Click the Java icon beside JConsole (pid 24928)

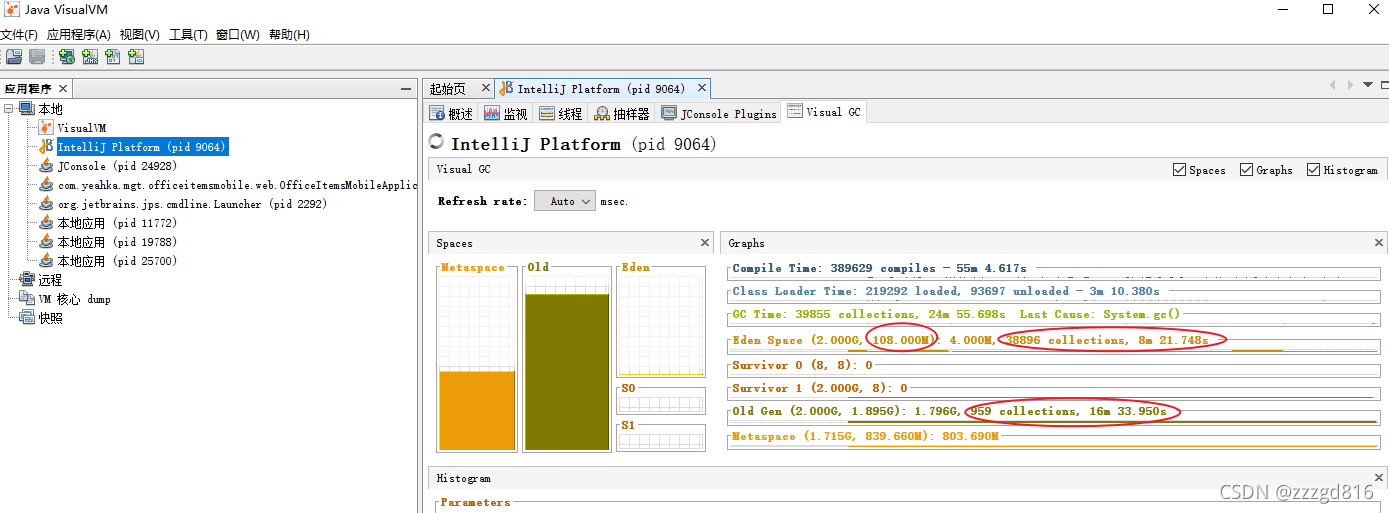pos(46,166)
